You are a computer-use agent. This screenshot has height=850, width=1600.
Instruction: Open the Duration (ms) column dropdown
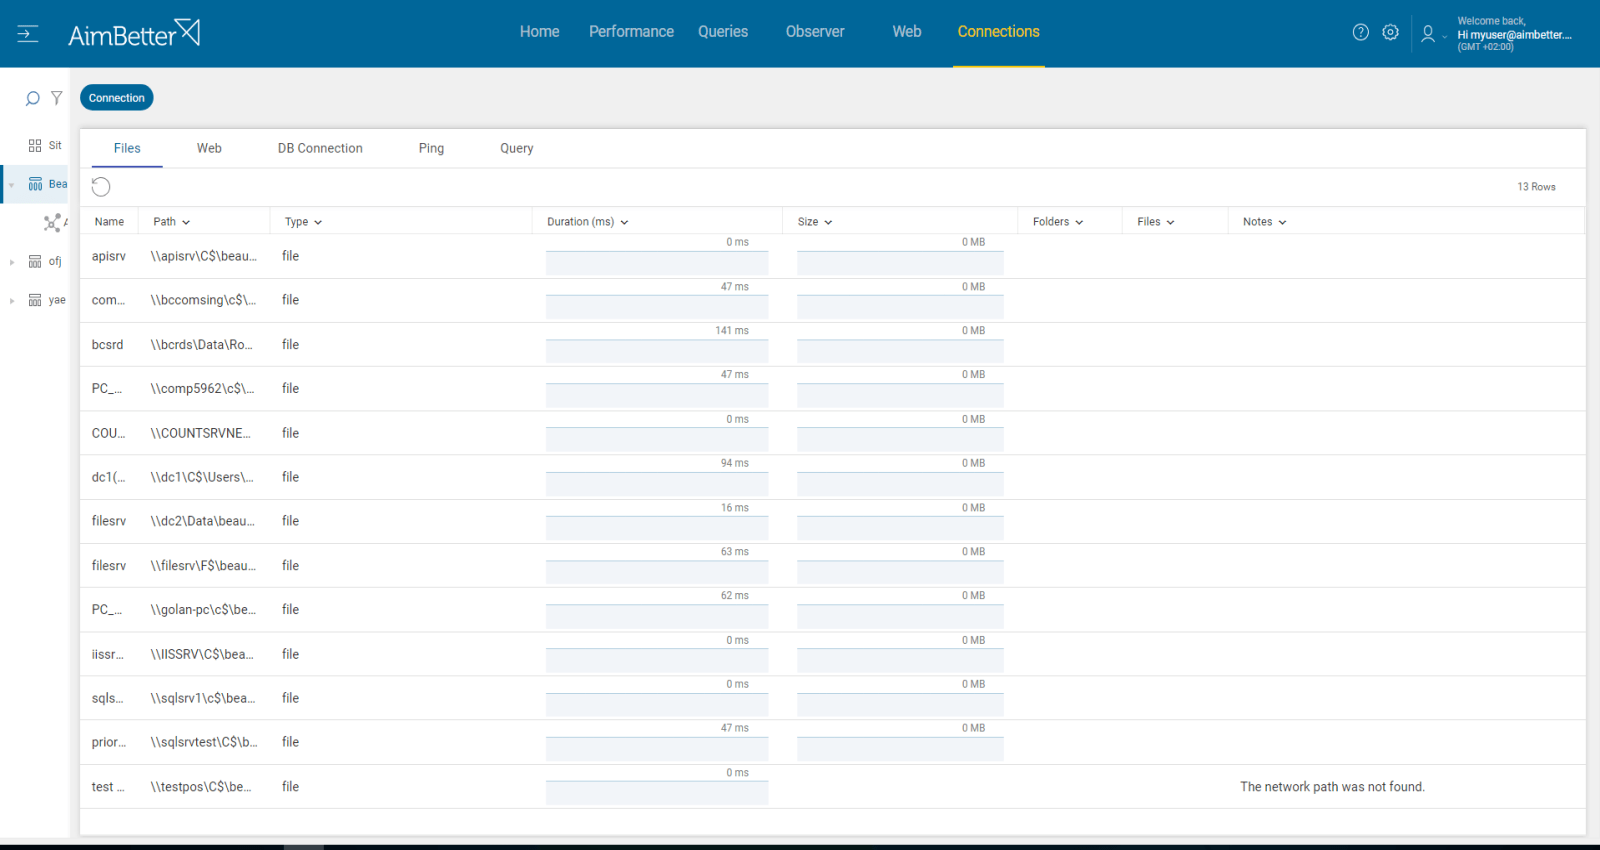coord(624,222)
